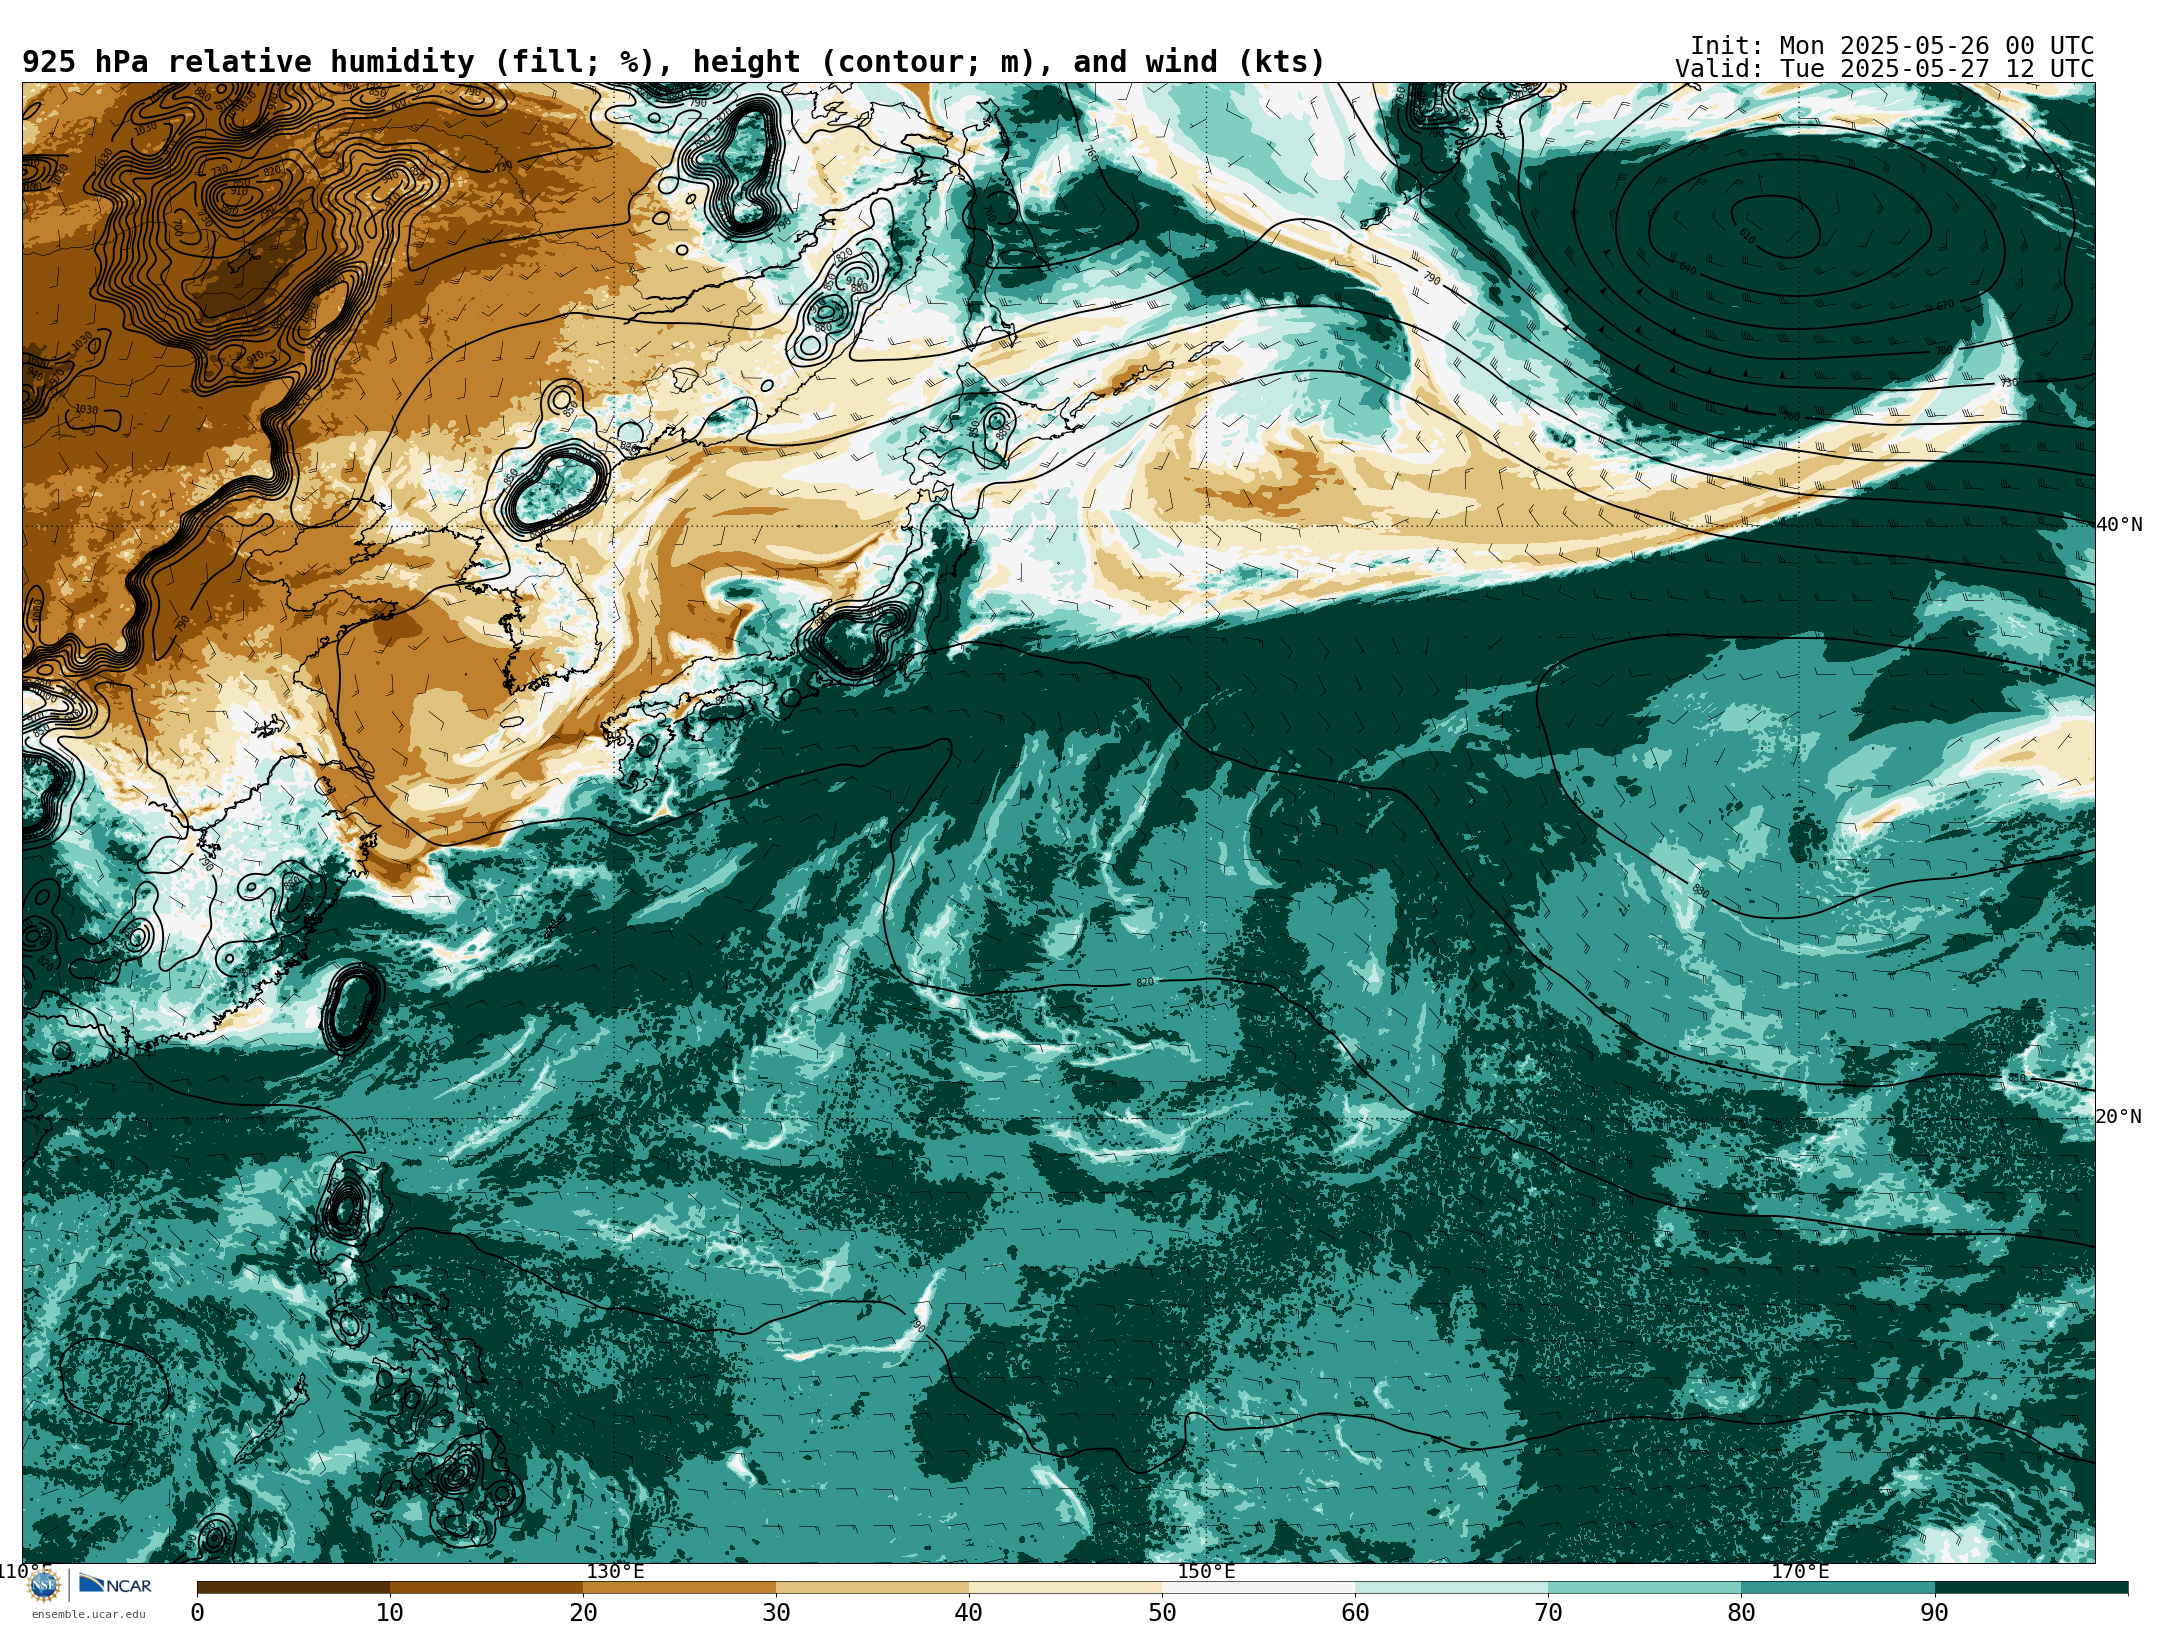
Task: Open the ensemble.ucar.edu link text
Action: (88, 1614)
